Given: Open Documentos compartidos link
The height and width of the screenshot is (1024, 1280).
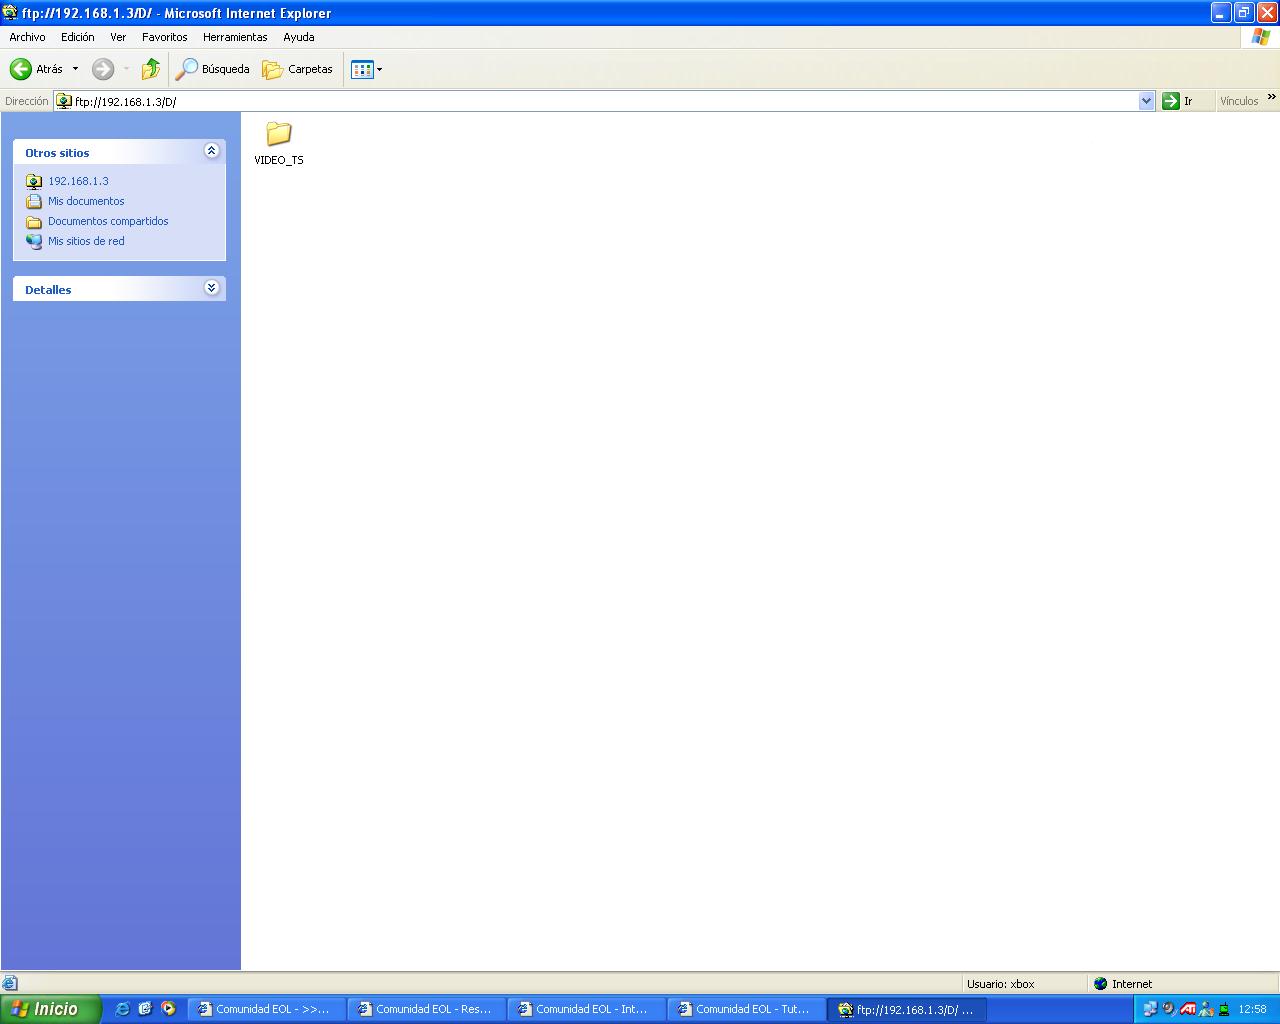Looking at the screenshot, I should pyautogui.click(x=108, y=221).
